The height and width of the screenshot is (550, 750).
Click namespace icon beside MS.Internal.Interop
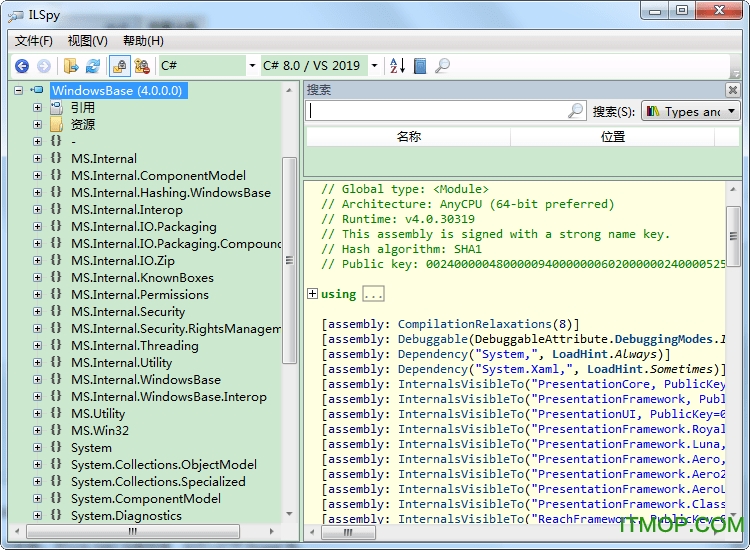(56, 209)
